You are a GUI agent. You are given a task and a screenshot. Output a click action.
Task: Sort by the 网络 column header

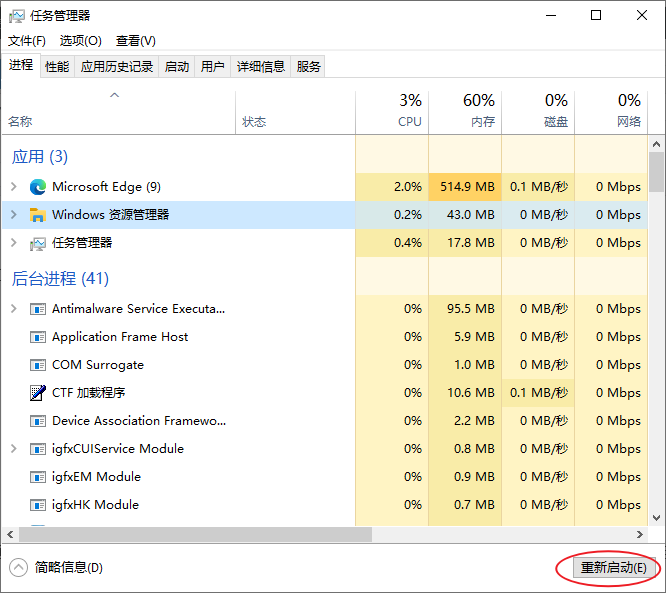click(611, 113)
